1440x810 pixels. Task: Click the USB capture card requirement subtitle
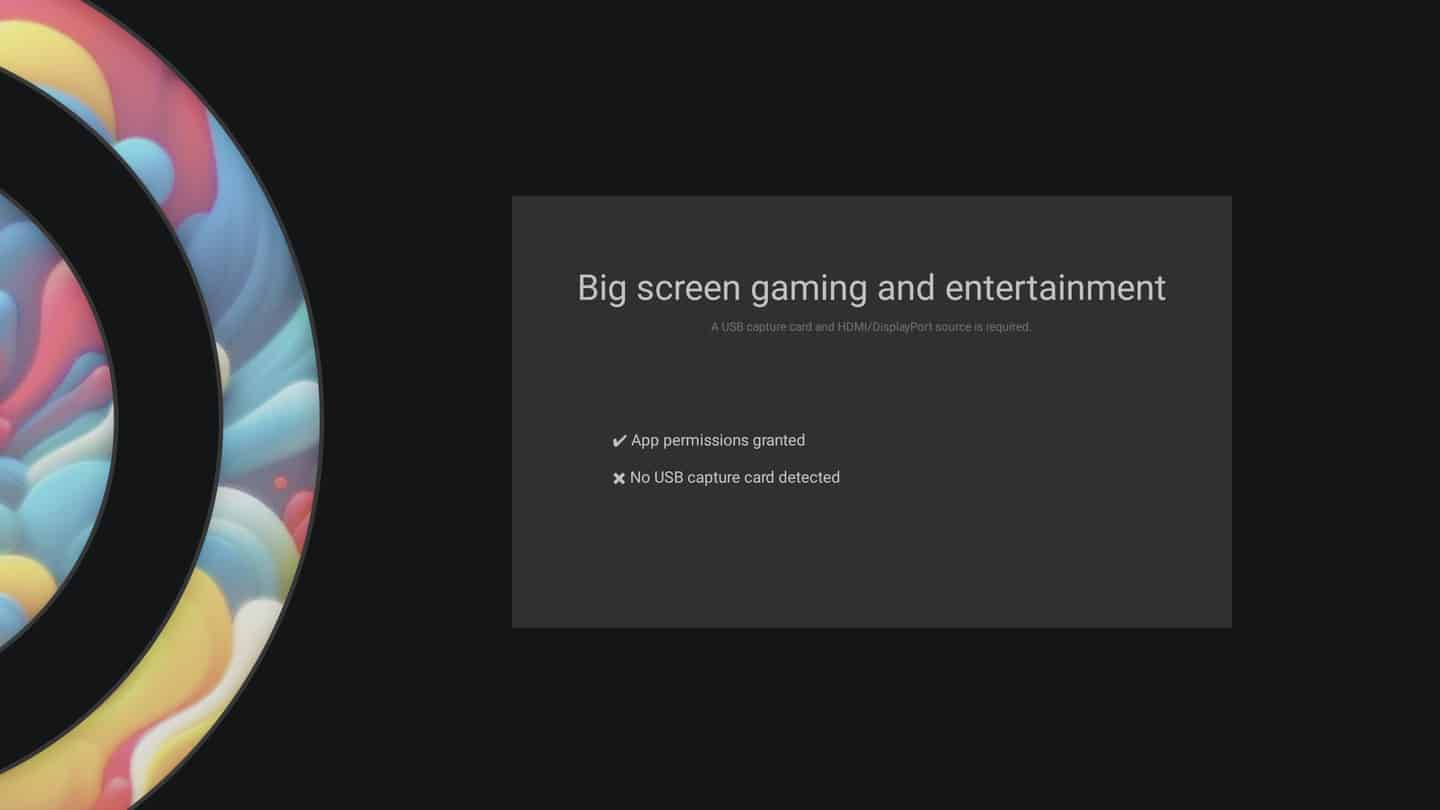(871, 327)
